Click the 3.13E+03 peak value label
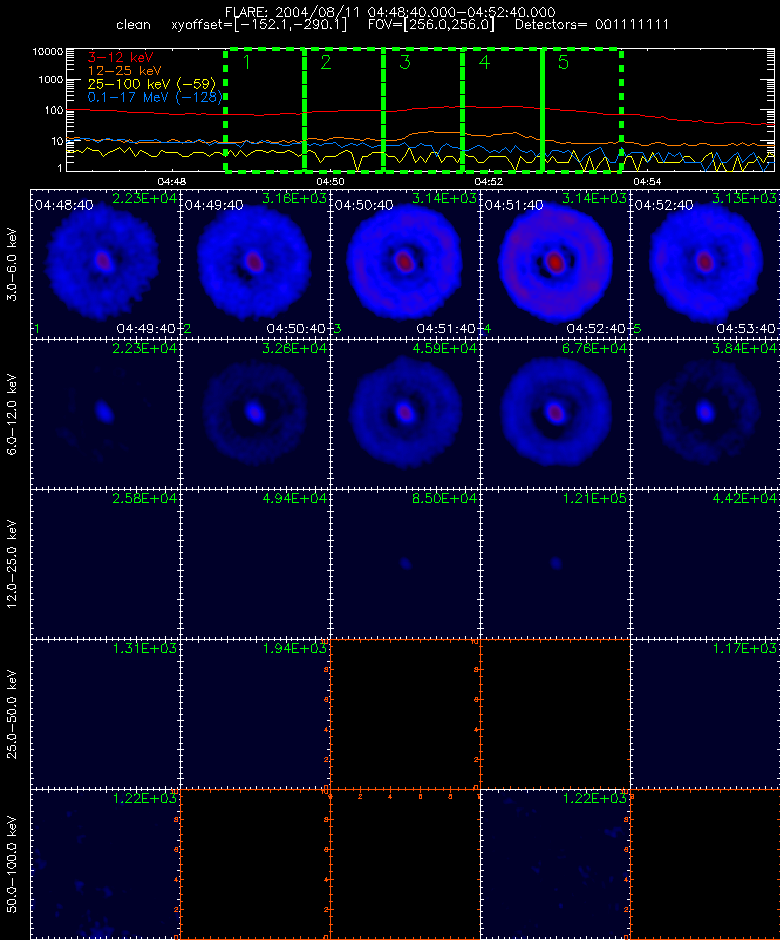Viewport: 780px width, 940px height. pos(744,198)
